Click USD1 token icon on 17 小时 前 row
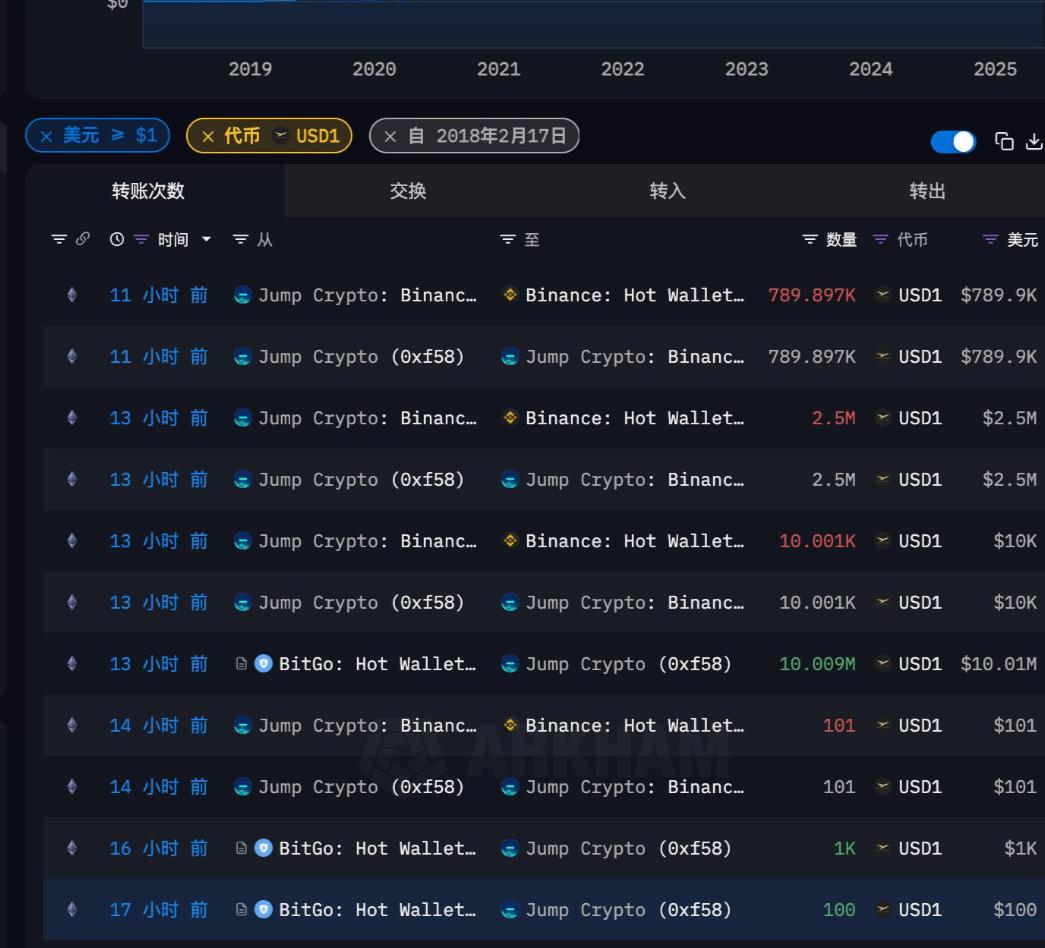1045x948 pixels. tap(882, 909)
